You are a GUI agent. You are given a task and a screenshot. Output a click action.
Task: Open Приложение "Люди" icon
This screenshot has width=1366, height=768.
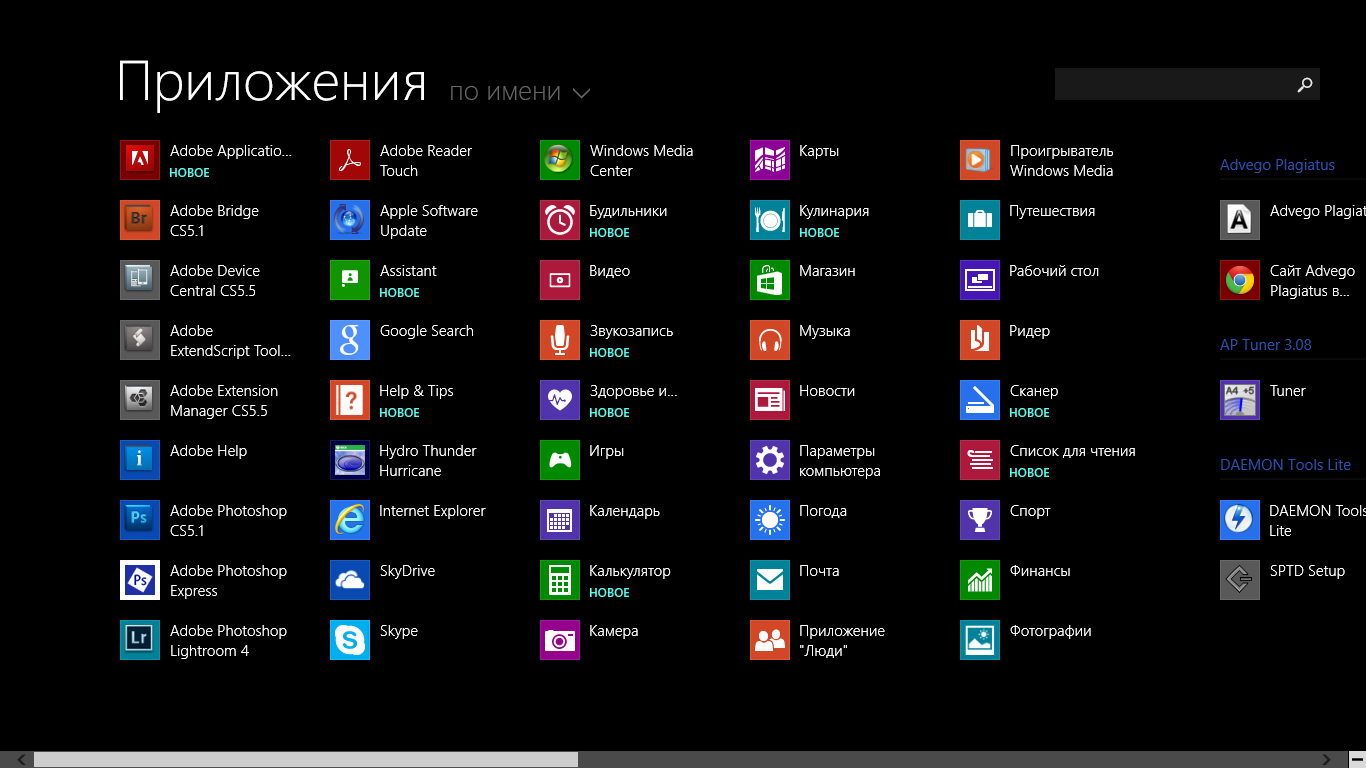[x=770, y=640]
